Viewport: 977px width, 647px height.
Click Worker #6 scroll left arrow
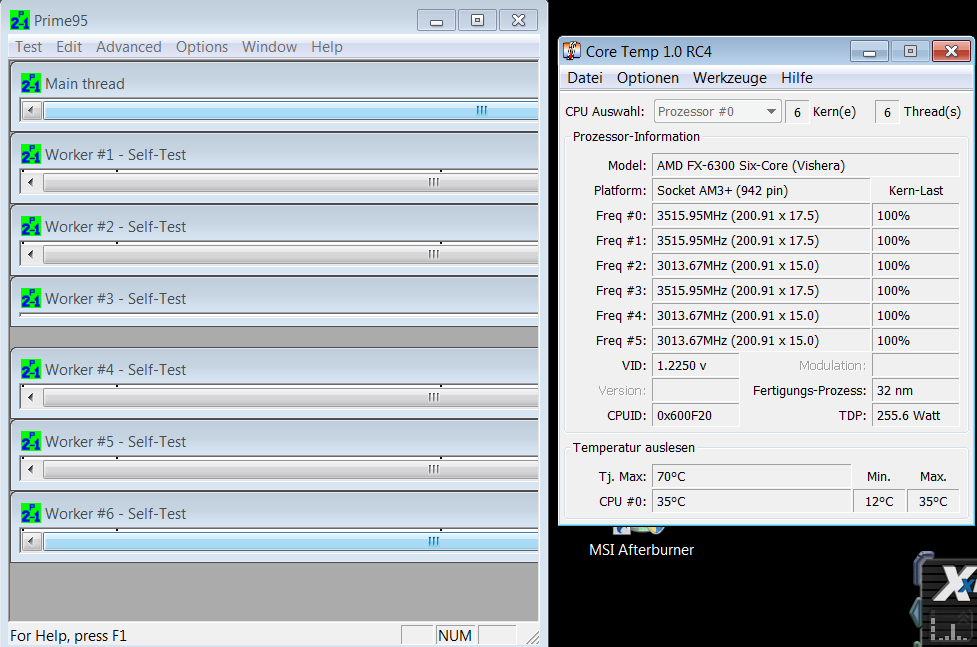pos(31,542)
